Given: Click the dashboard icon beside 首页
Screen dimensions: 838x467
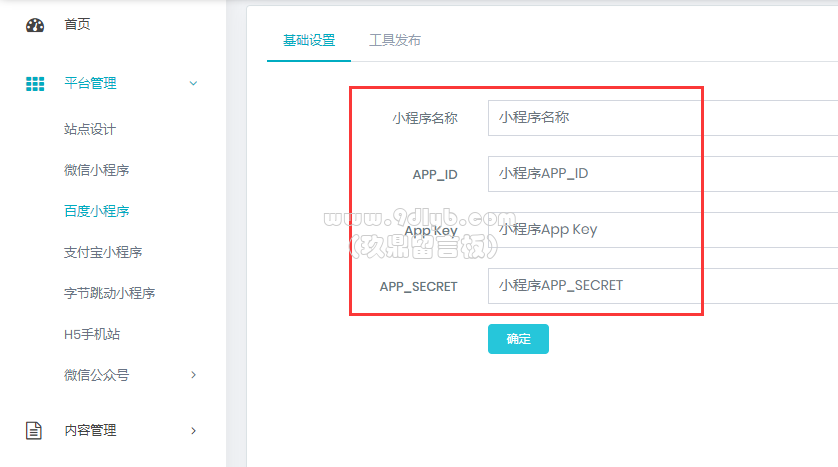Looking at the screenshot, I should pos(35,25).
